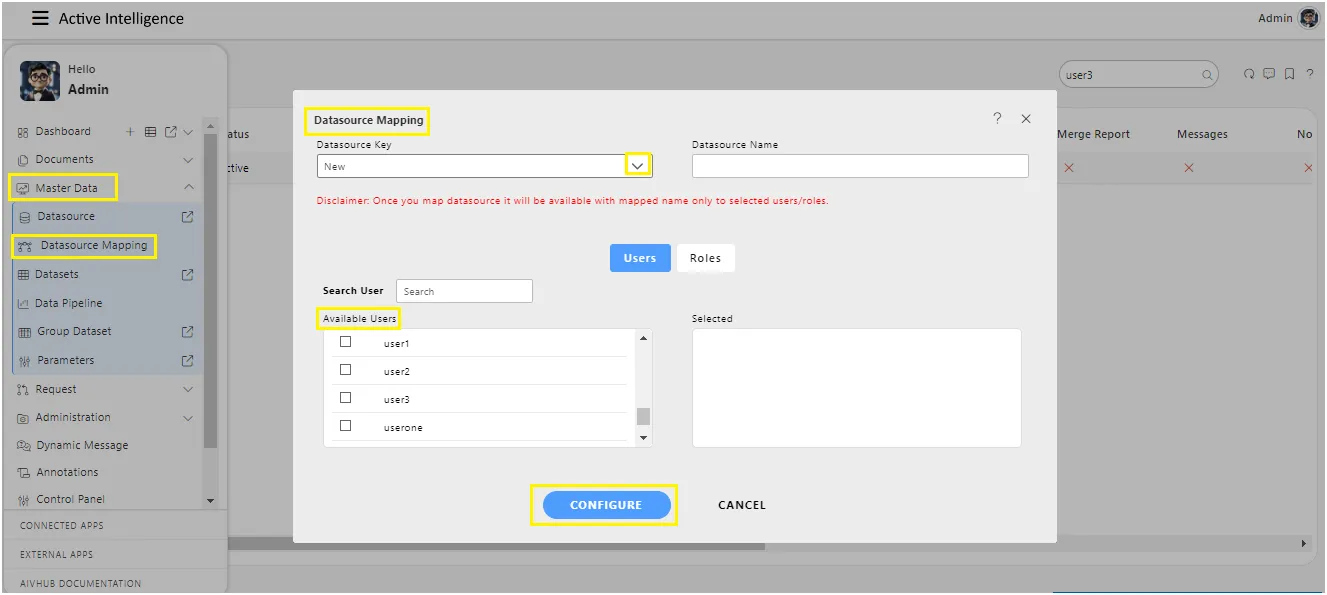Select Datasets in the sidebar menu
The width and height of the screenshot is (1327, 595).
[x=57, y=274]
